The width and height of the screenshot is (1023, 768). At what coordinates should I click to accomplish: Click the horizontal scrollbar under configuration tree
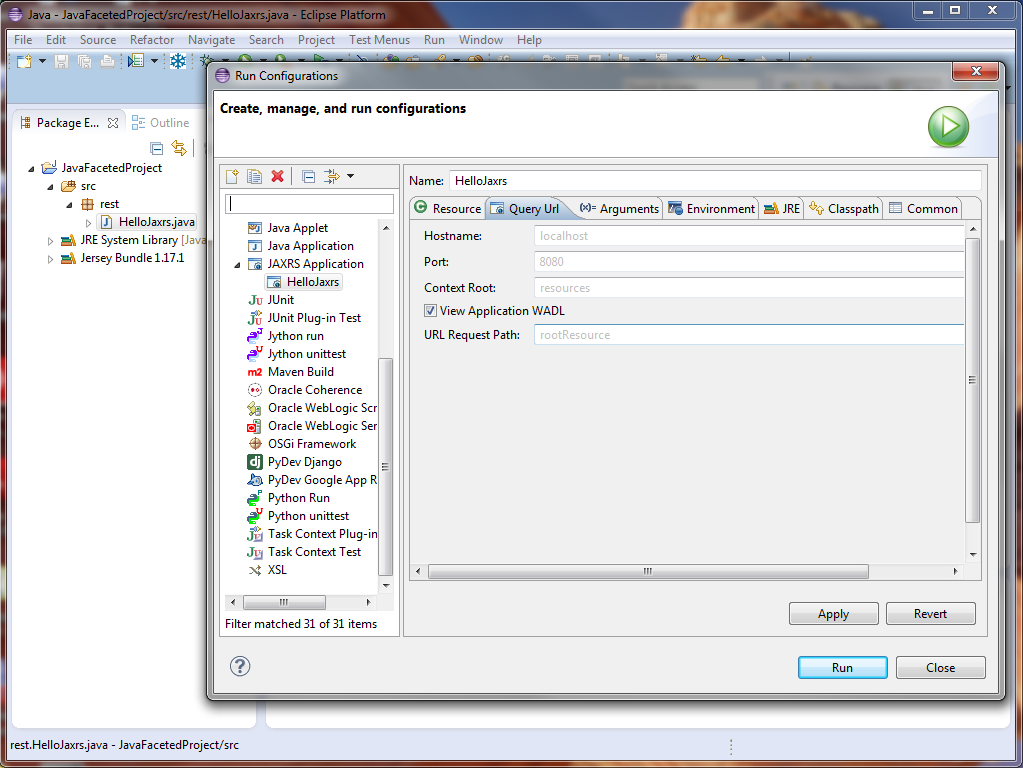tap(284, 602)
